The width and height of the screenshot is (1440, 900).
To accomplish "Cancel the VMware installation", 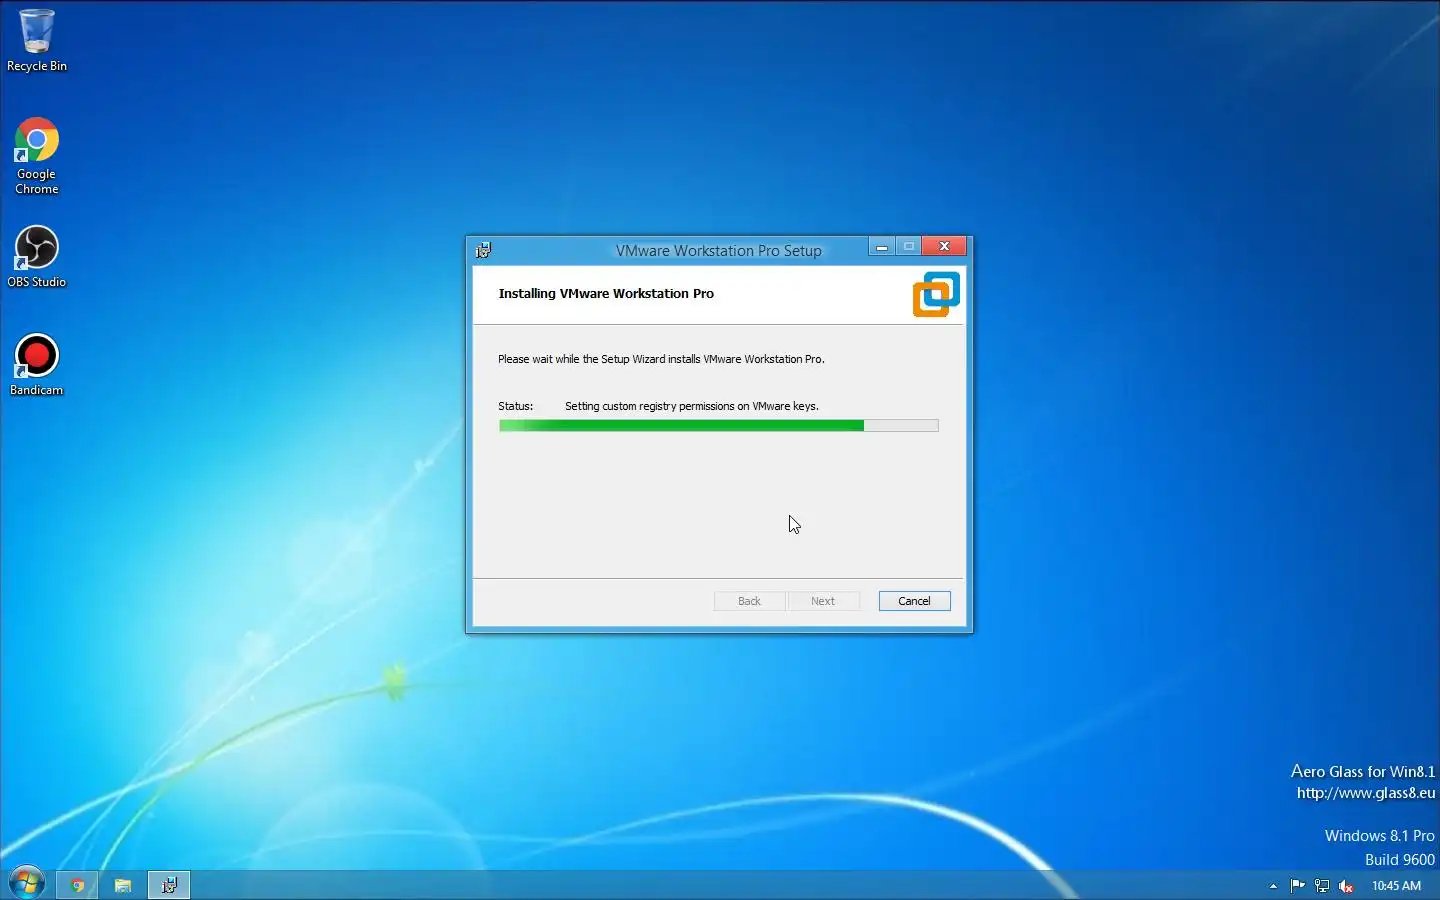I will click(914, 601).
